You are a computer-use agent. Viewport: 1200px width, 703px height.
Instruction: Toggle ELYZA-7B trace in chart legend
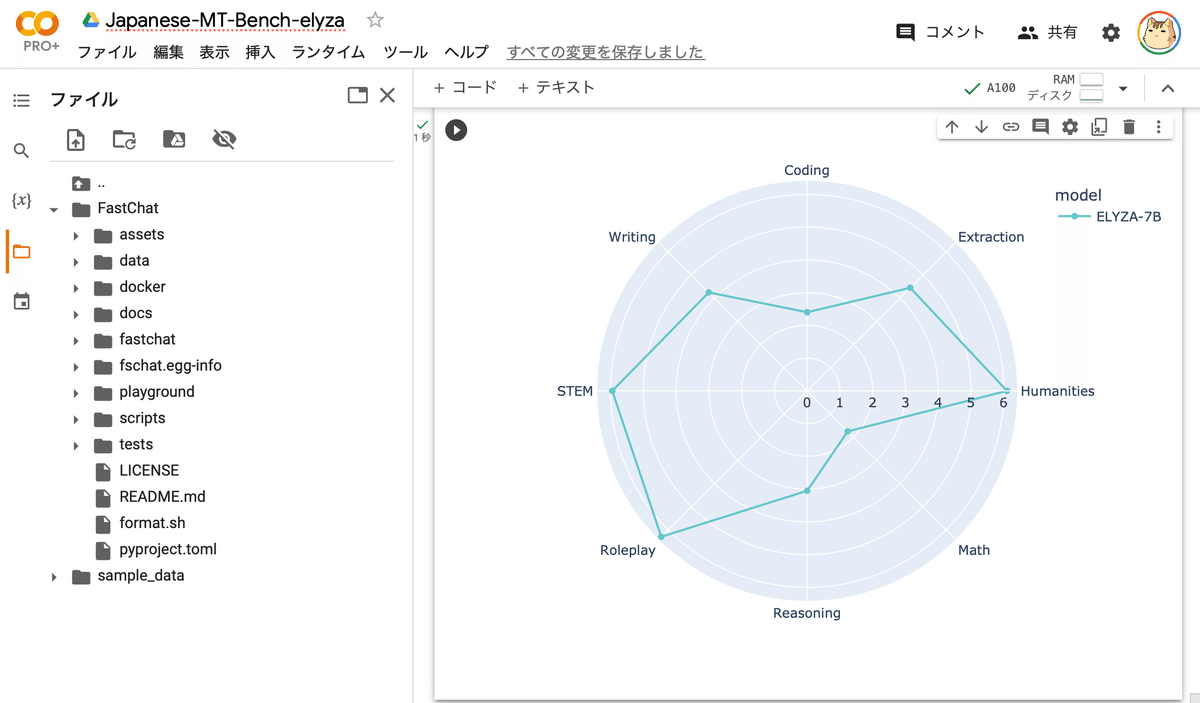pos(1109,217)
